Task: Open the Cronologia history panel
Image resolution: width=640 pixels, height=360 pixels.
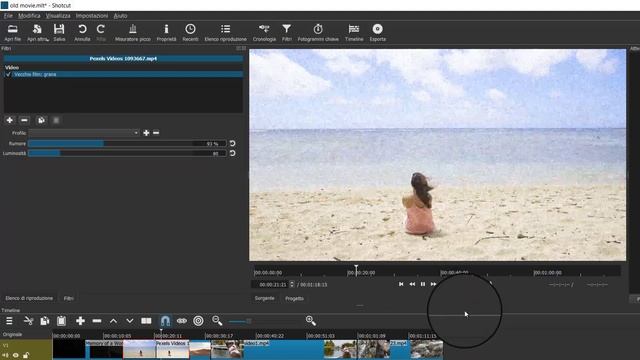Action: 264,33
